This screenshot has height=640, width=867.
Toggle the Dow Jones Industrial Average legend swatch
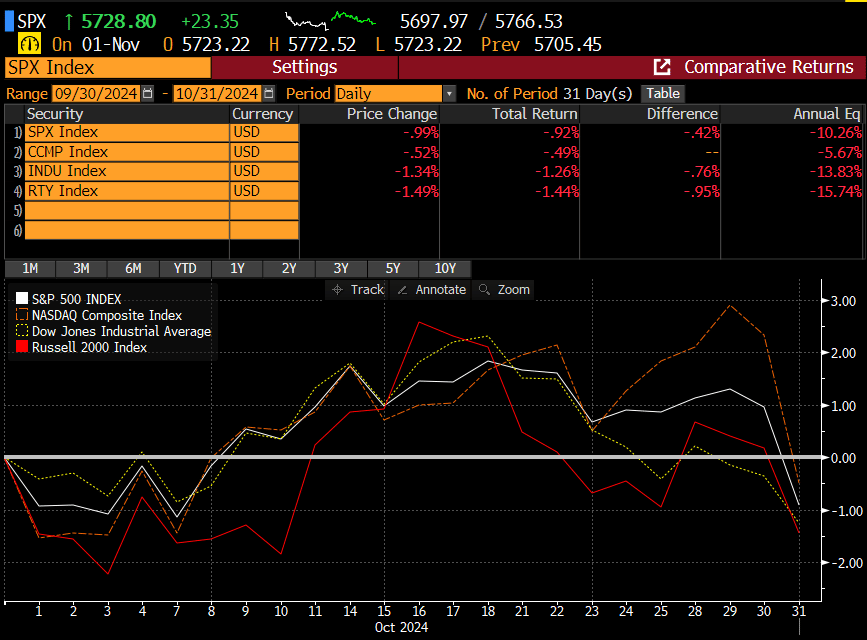click(x=22, y=331)
